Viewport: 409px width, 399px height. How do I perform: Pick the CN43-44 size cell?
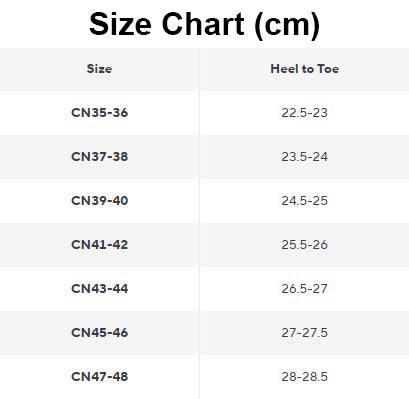pos(99,289)
